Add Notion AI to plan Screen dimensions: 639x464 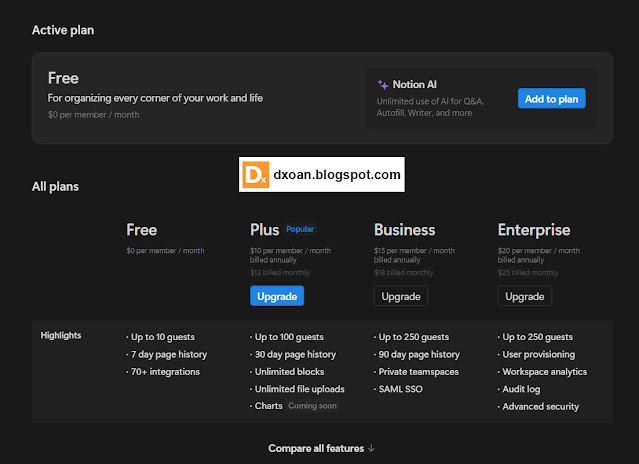(x=551, y=99)
